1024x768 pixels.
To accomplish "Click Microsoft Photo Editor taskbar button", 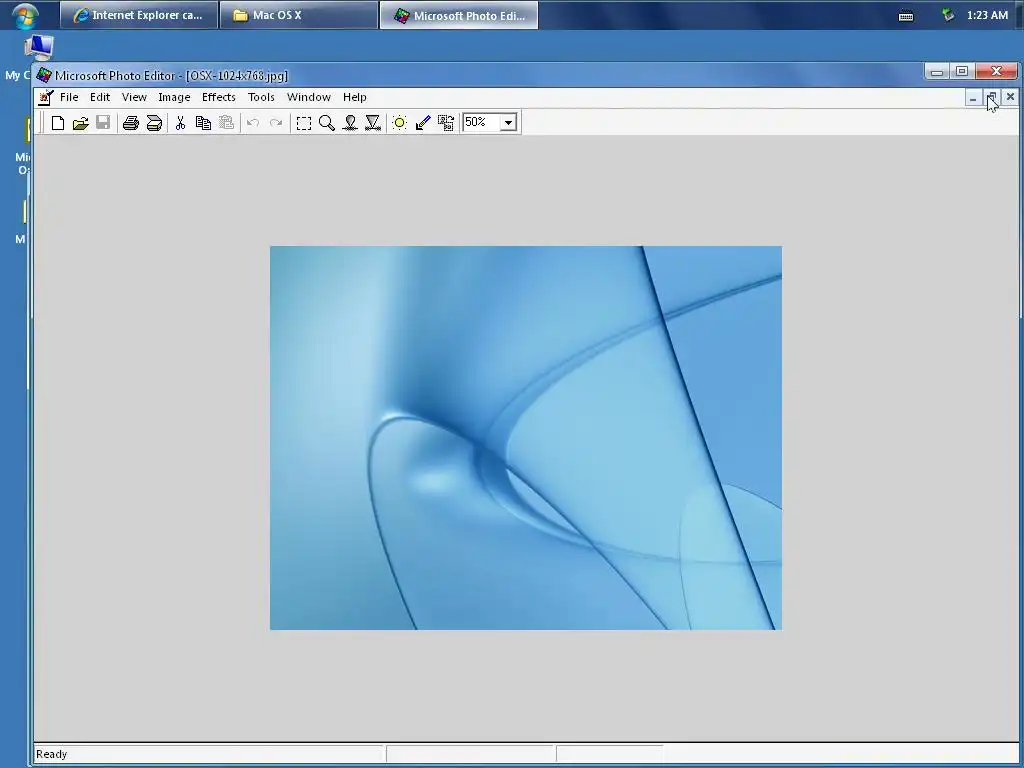I will [459, 15].
